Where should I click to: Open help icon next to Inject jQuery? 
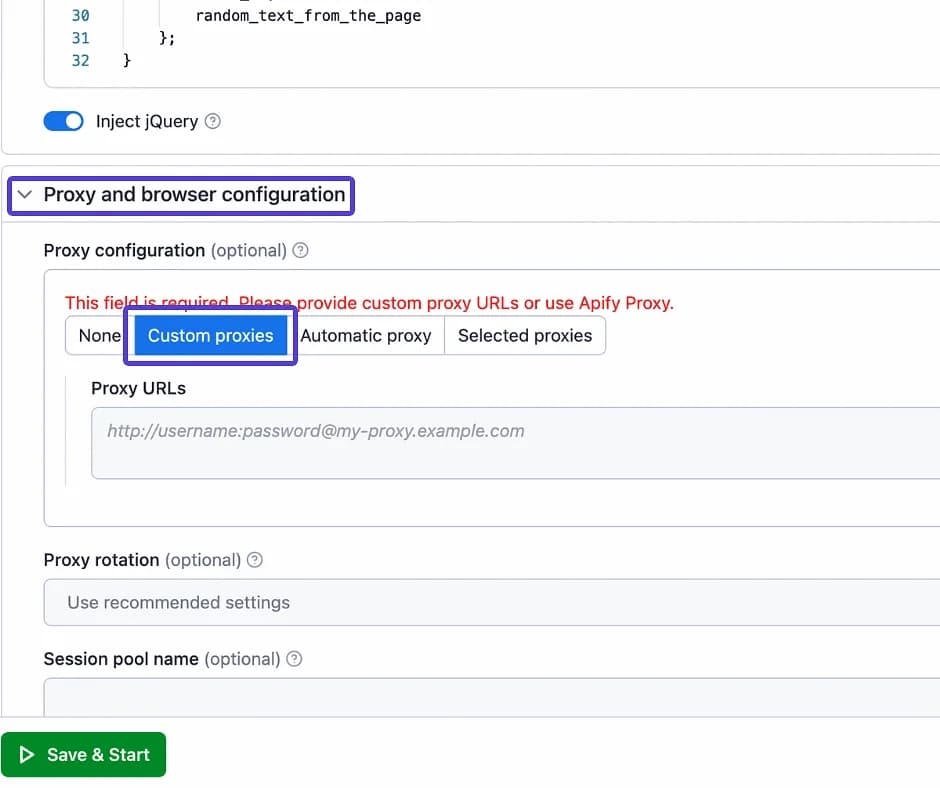click(212, 121)
